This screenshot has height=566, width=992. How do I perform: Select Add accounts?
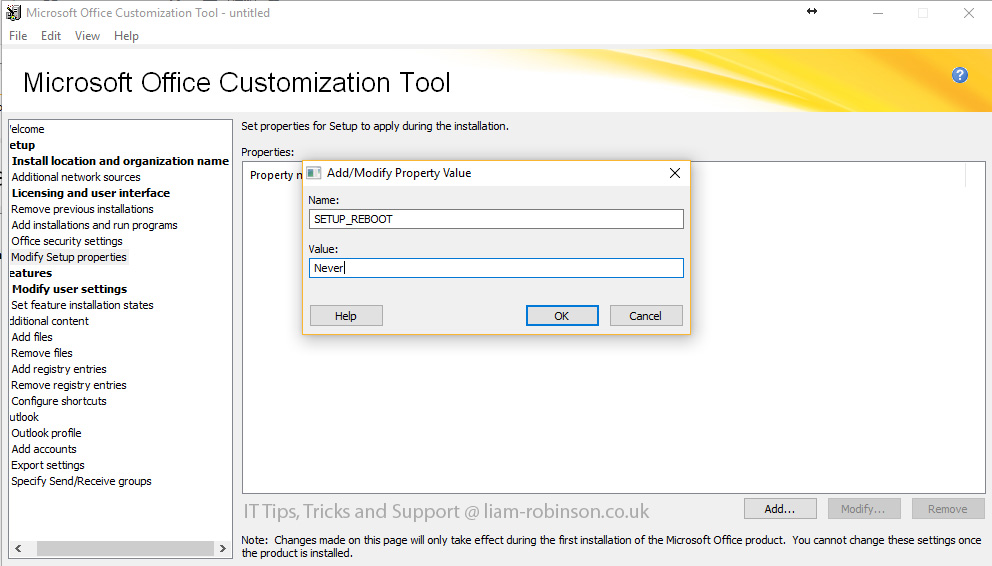(x=44, y=449)
